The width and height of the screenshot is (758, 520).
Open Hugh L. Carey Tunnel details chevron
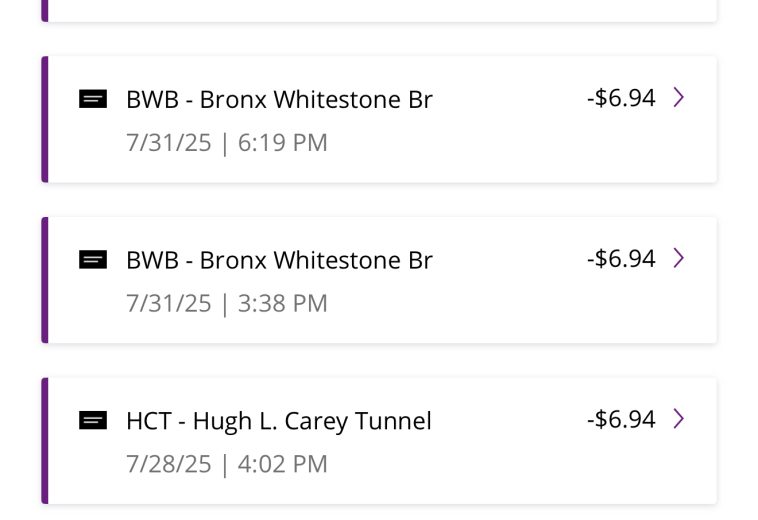[x=679, y=419]
